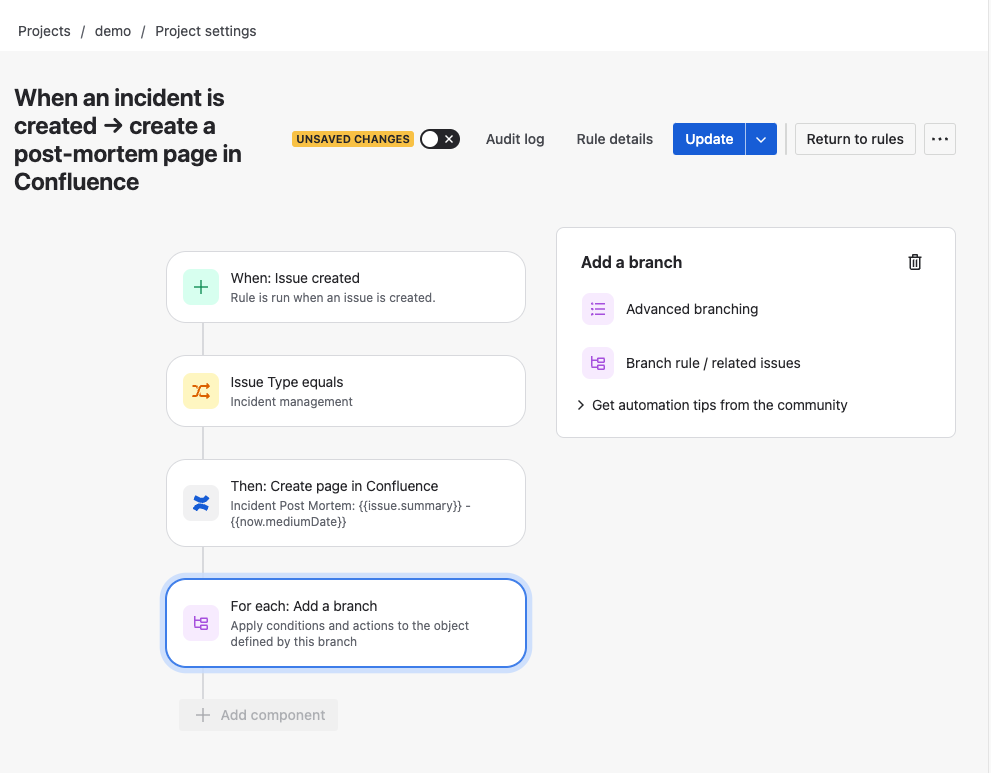Select Then: Create page in Confluence card
991x773 pixels.
[x=346, y=503]
